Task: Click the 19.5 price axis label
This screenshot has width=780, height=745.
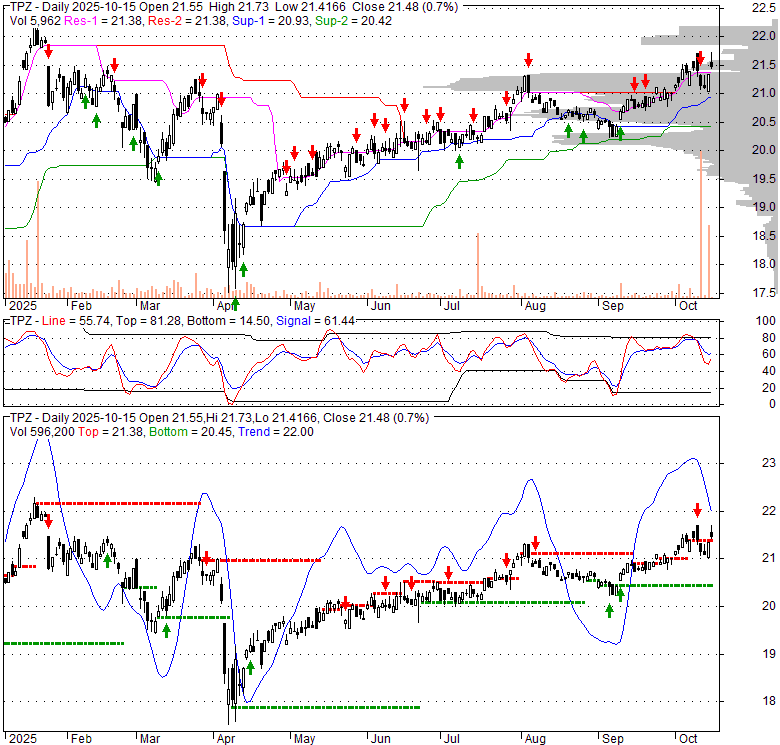Action: tap(764, 179)
